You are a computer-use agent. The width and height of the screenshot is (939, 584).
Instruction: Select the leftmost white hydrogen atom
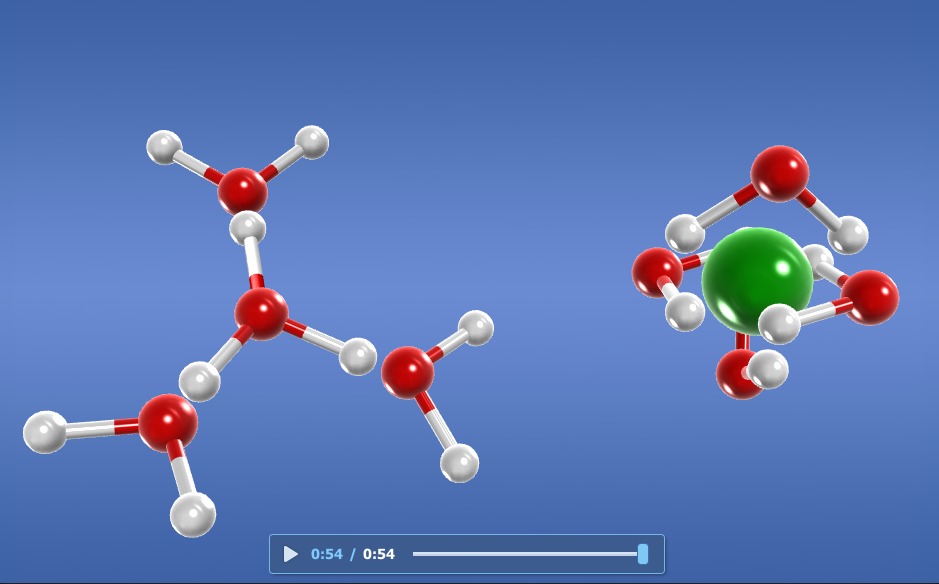point(44,433)
